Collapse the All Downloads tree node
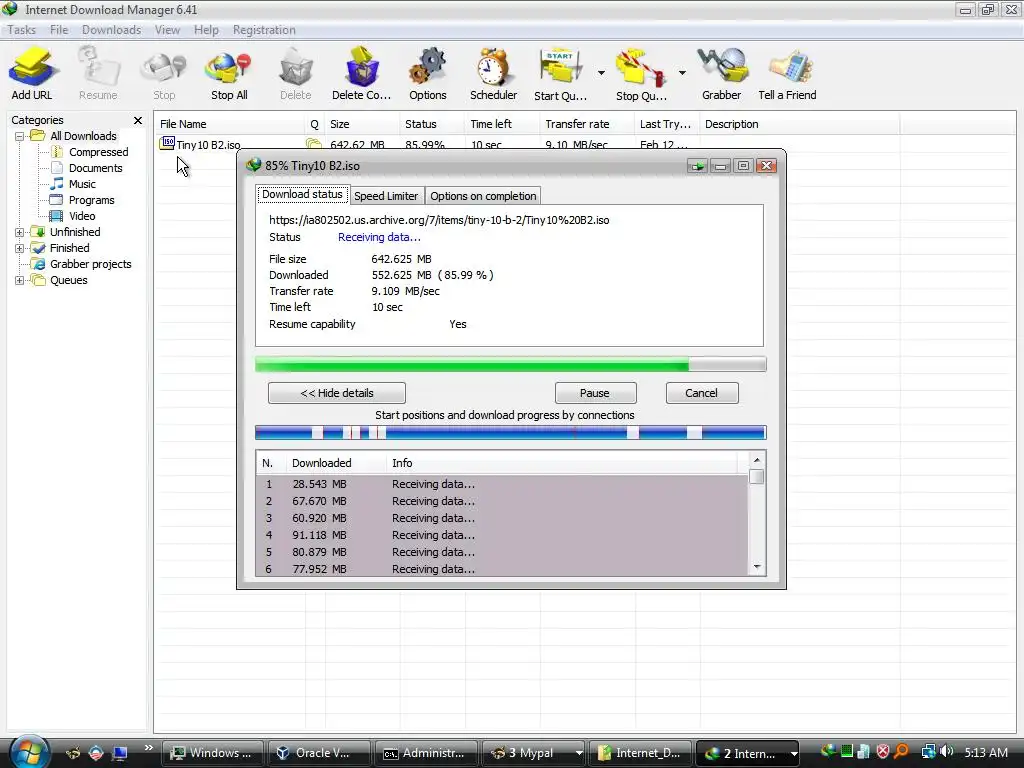1024x768 pixels. click(x=20, y=136)
